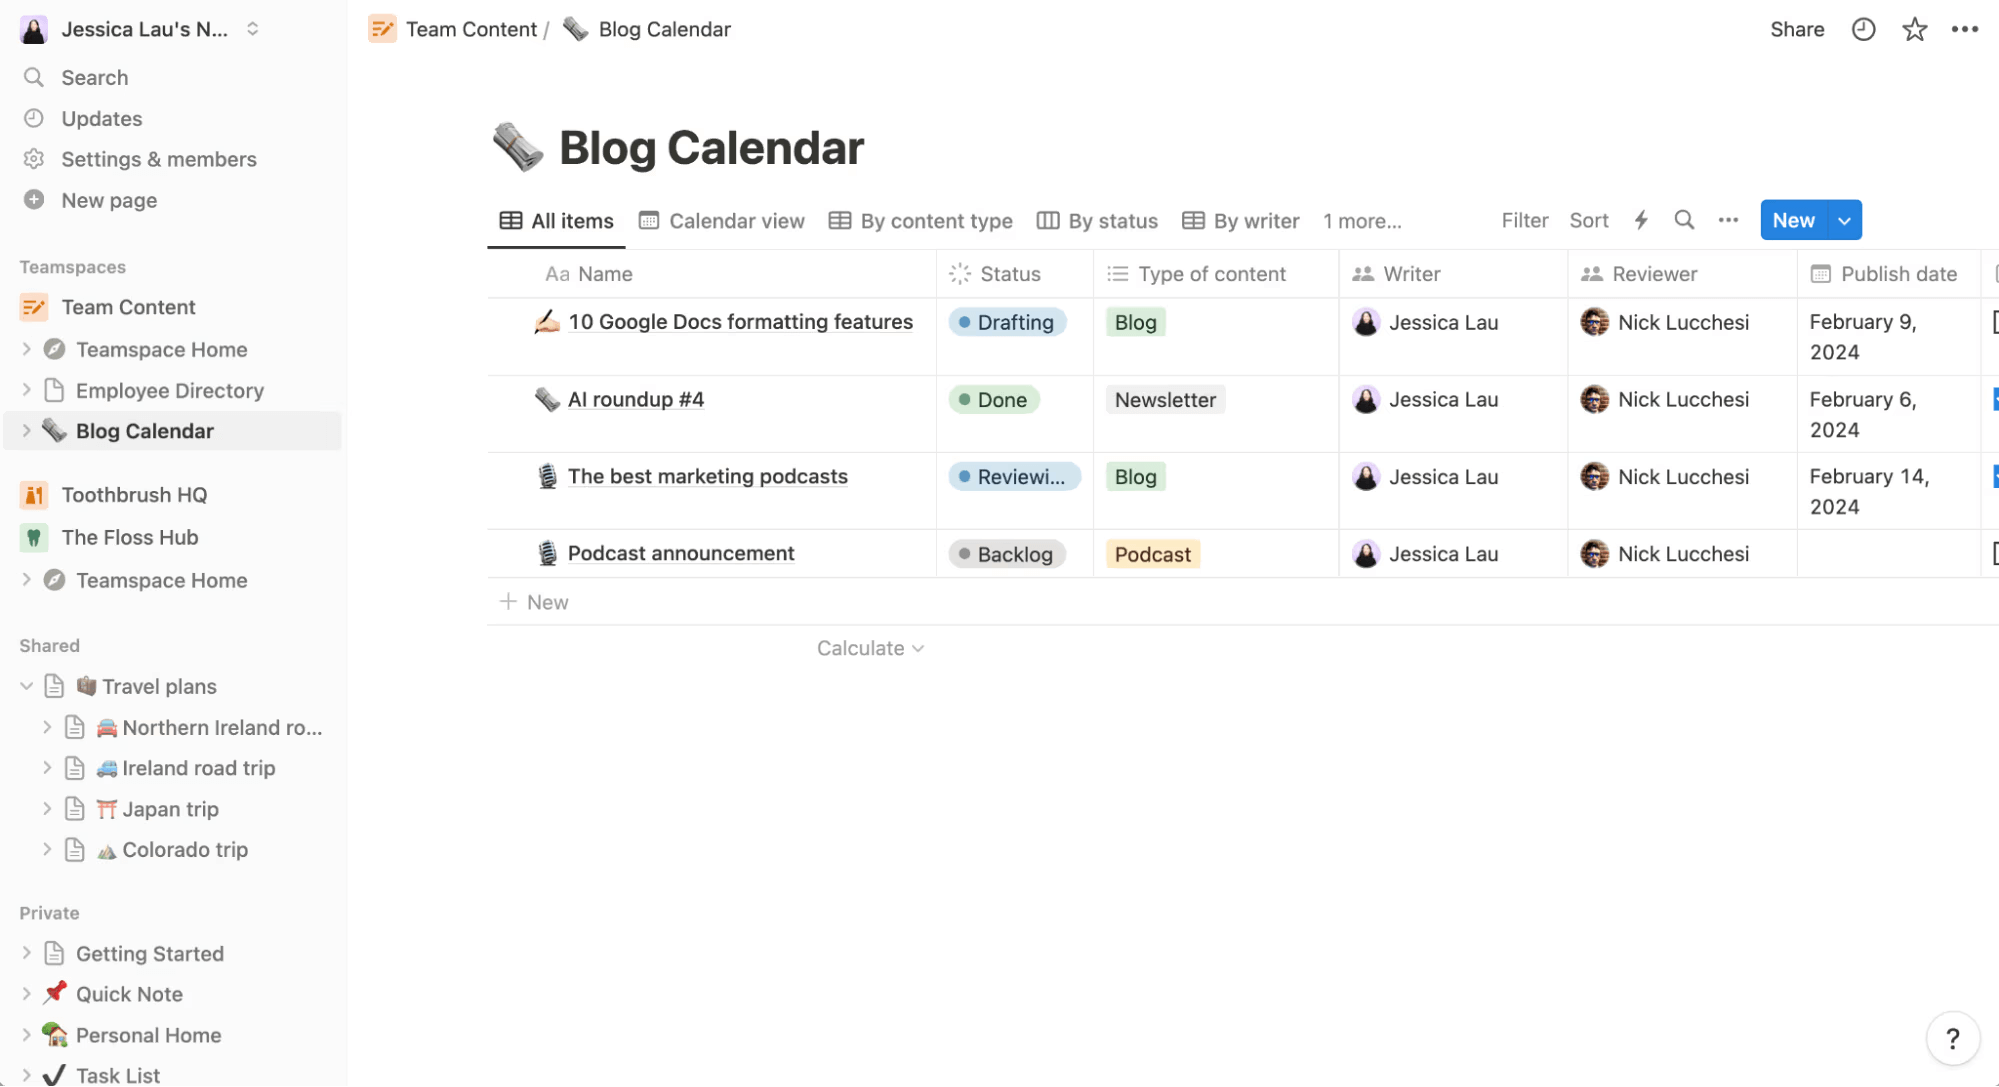1999x1087 pixels.
Task: Open the database search icon
Action: coord(1684,220)
